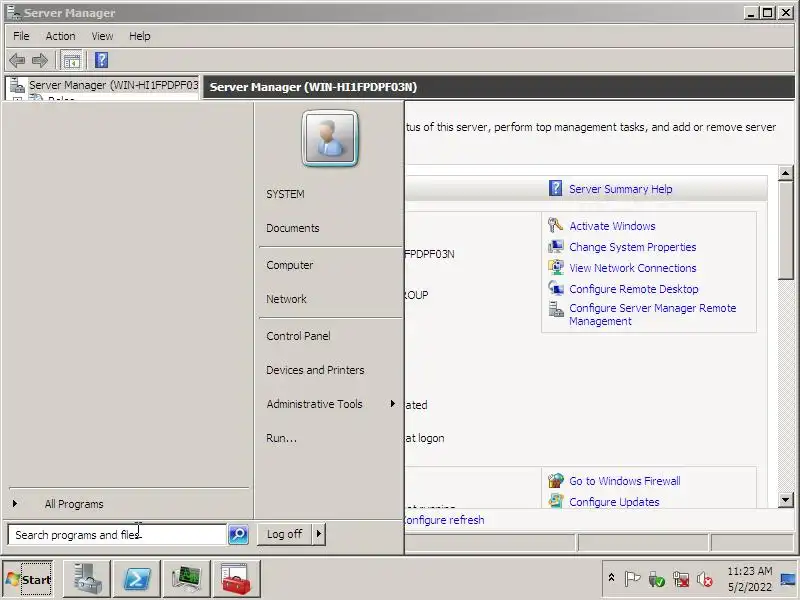The height and width of the screenshot is (600, 800).
Task: Go back with the toolbar back arrow
Action: 17,61
